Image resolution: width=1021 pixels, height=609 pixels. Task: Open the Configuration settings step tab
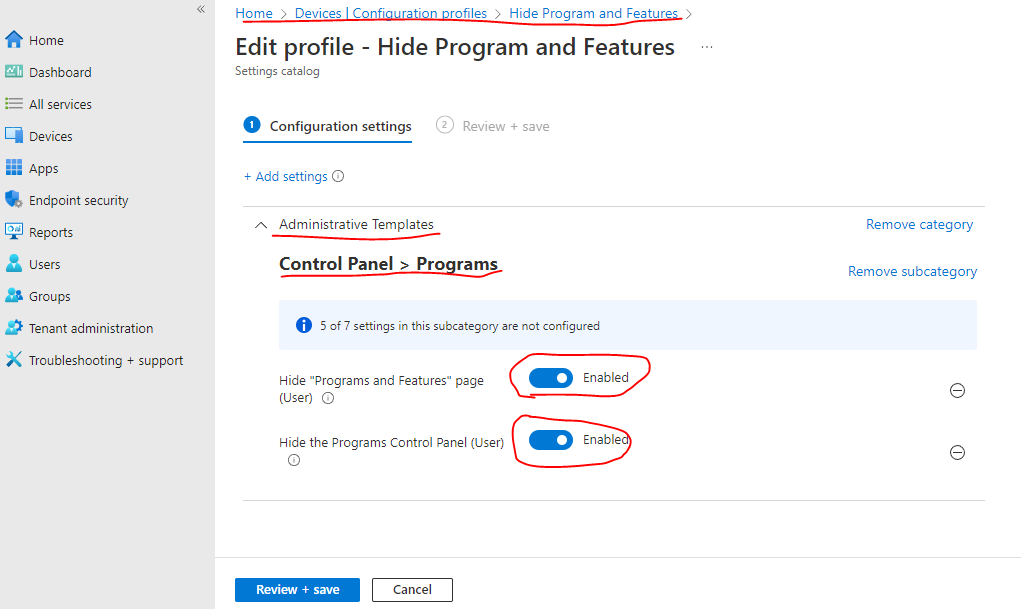(x=328, y=126)
